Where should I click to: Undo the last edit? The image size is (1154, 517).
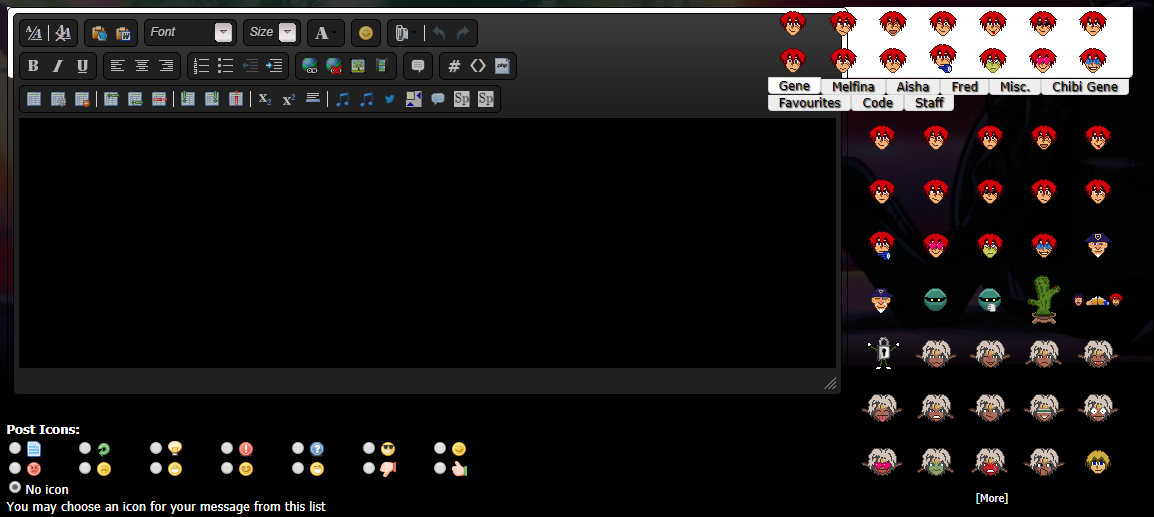(439, 32)
